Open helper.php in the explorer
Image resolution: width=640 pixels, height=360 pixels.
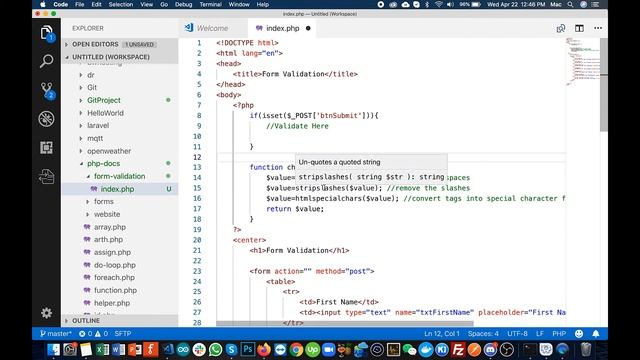pos(112,303)
